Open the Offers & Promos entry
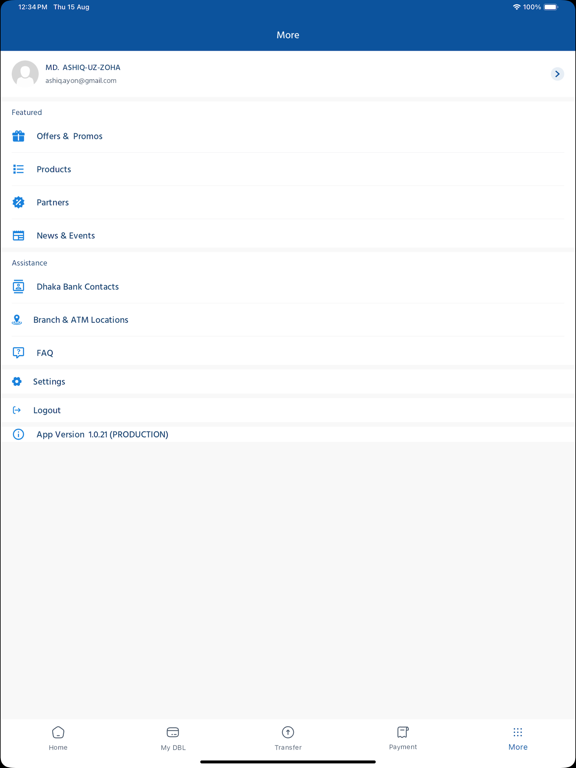Viewport: 576px width, 768px height. [x=288, y=136]
